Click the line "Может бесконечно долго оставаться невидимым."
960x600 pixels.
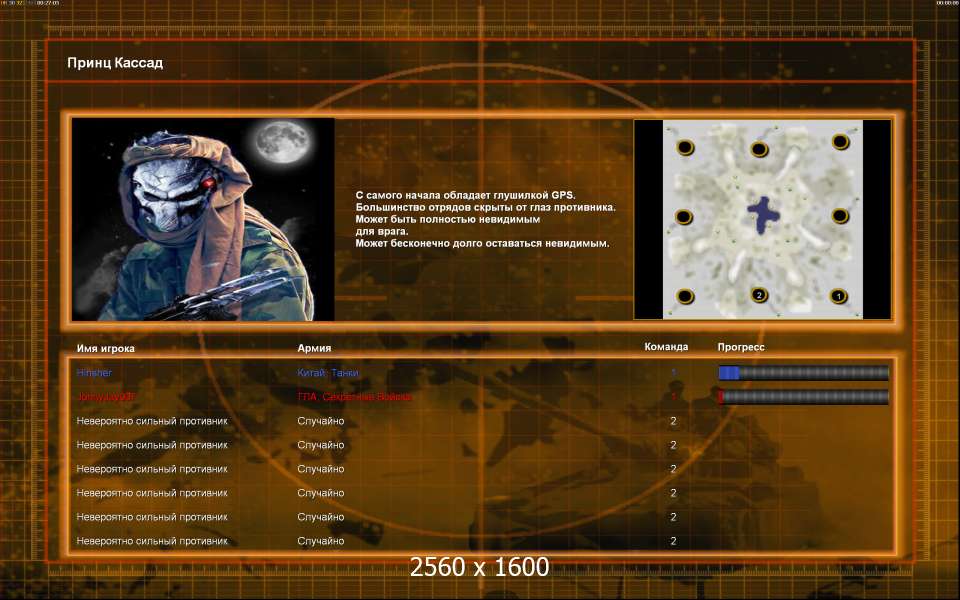[x=482, y=243]
